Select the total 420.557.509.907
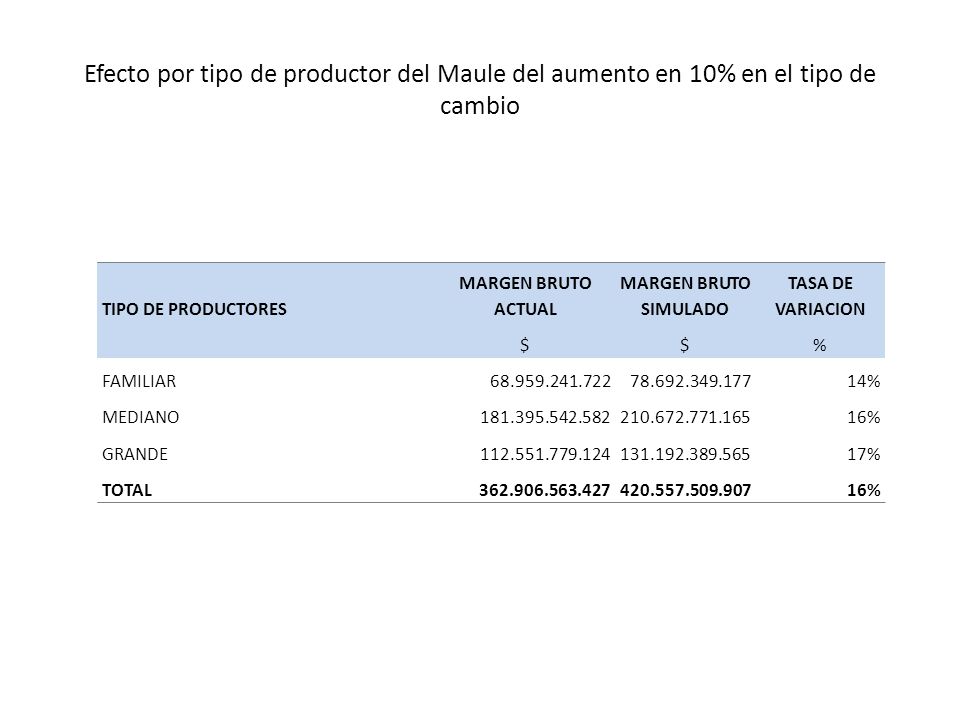The image size is (960, 720). coord(685,490)
